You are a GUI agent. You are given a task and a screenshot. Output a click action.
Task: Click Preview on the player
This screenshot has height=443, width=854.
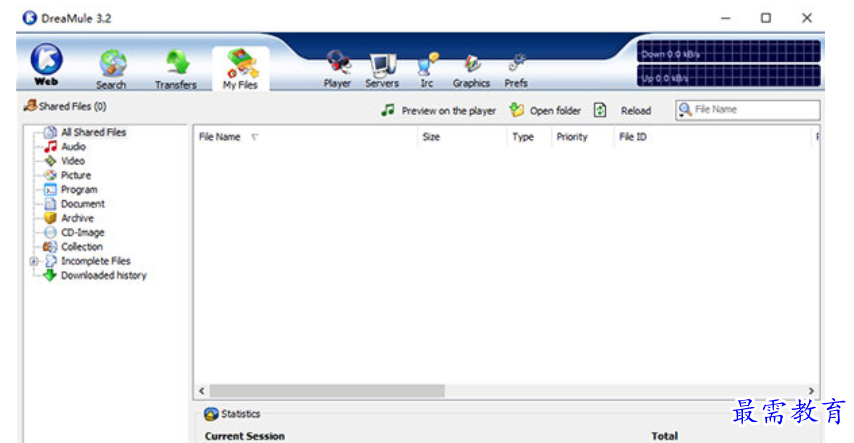(x=439, y=111)
